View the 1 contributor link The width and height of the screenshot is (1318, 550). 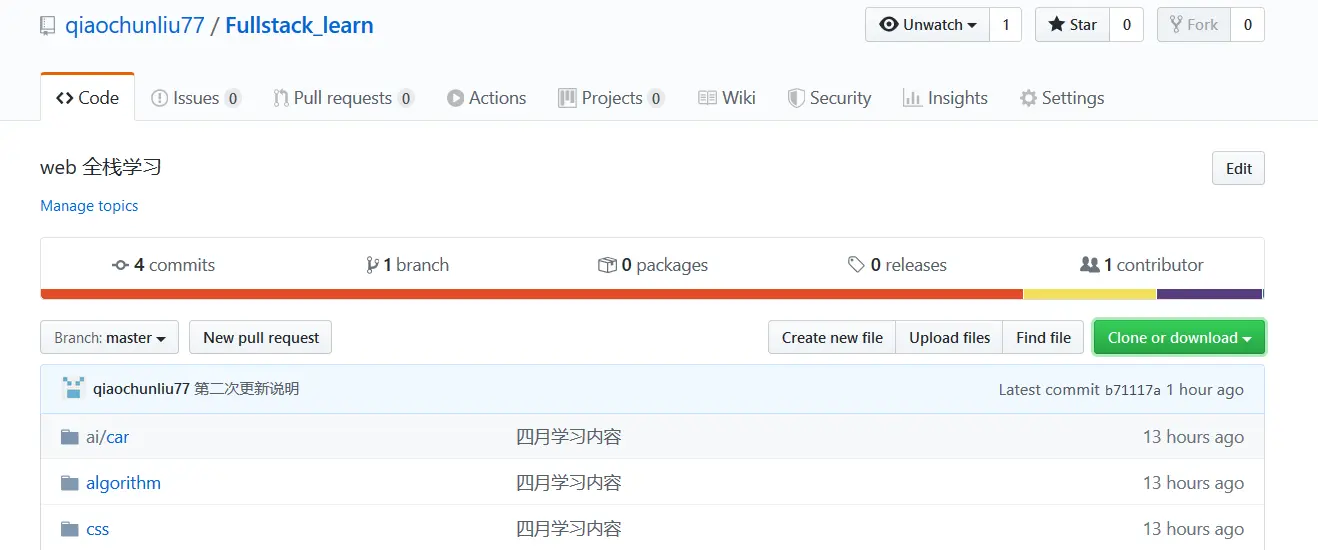(x=1141, y=265)
